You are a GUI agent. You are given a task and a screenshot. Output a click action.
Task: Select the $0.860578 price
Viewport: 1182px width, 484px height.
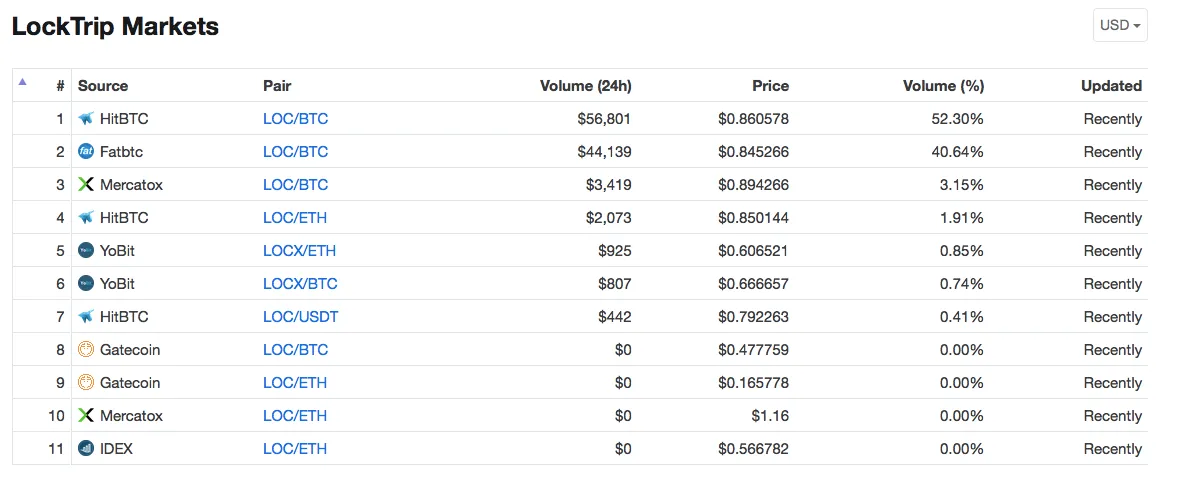click(753, 119)
